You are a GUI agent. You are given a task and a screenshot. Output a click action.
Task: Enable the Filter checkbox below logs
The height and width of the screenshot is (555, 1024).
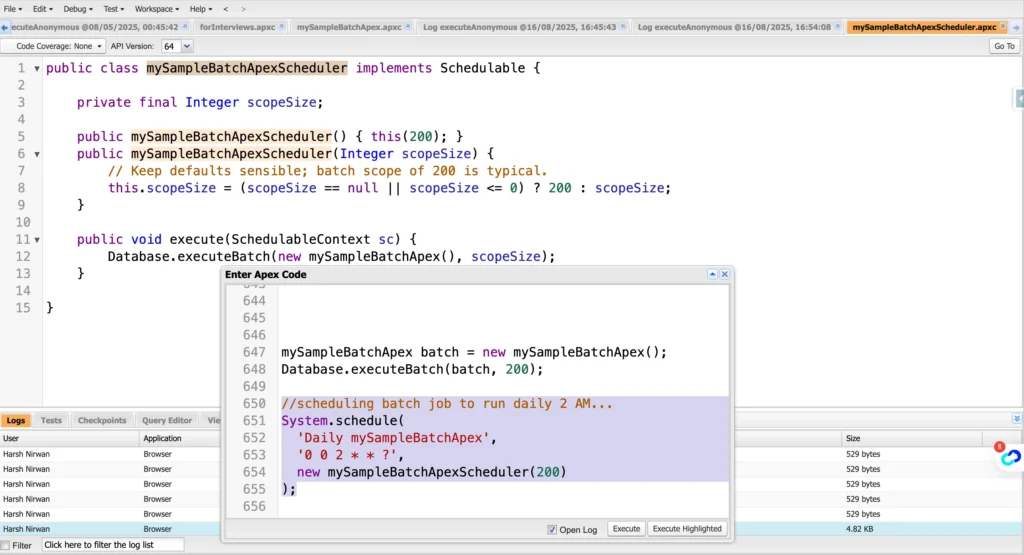pos(5,545)
